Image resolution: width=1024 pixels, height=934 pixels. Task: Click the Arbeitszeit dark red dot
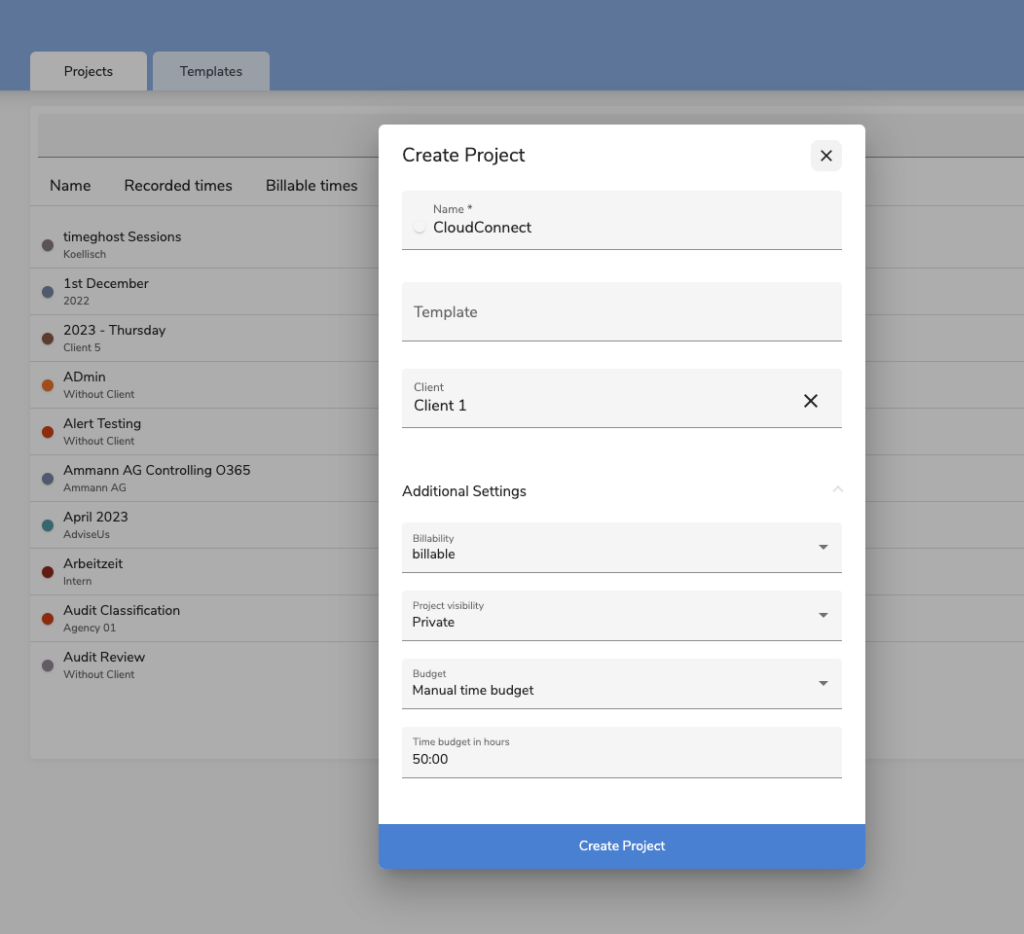[x=47, y=572]
